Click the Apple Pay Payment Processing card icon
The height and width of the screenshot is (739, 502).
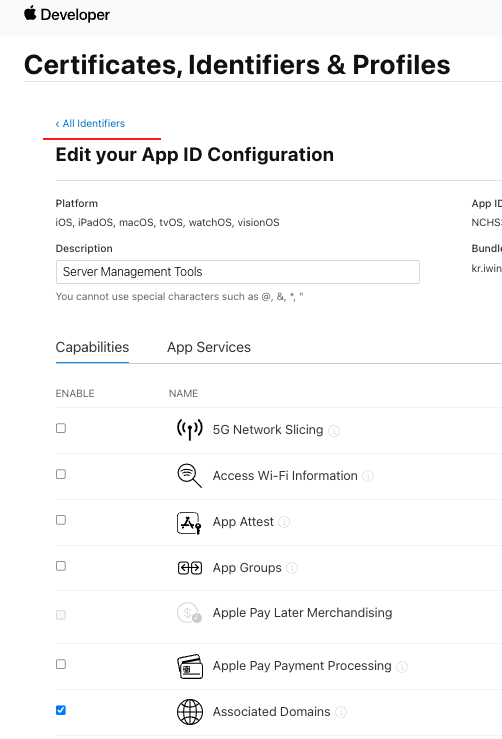click(189, 666)
